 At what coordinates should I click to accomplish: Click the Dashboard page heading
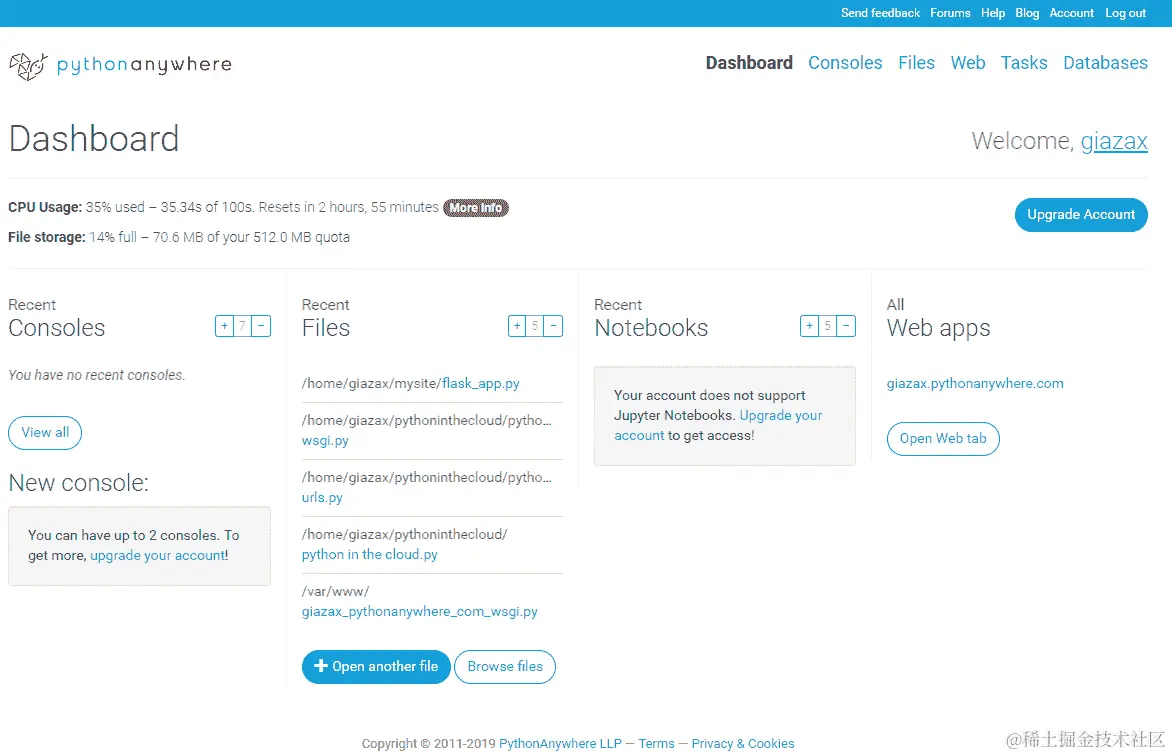pos(93,139)
